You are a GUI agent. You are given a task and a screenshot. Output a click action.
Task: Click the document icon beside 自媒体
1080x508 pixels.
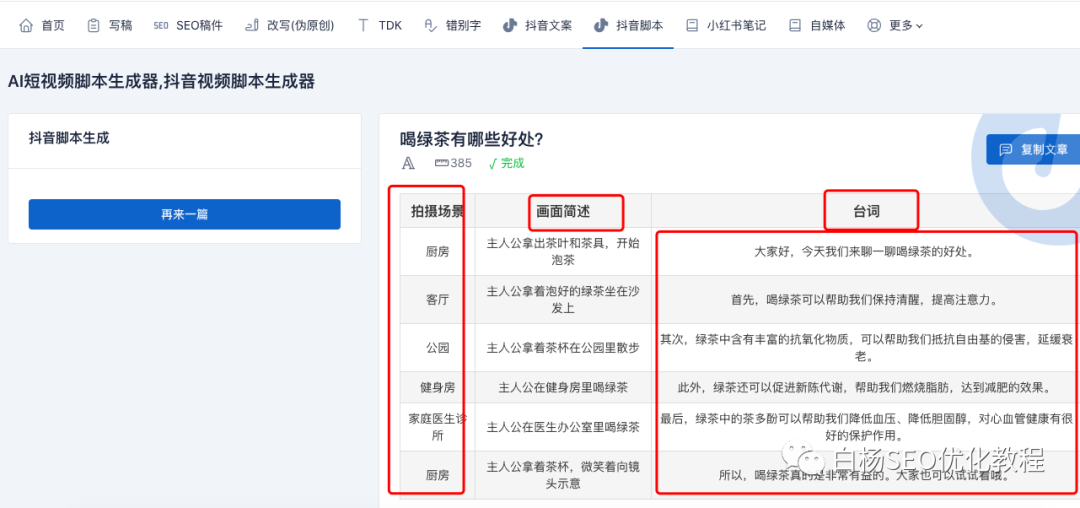pyautogui.click(x=796, y=26)
